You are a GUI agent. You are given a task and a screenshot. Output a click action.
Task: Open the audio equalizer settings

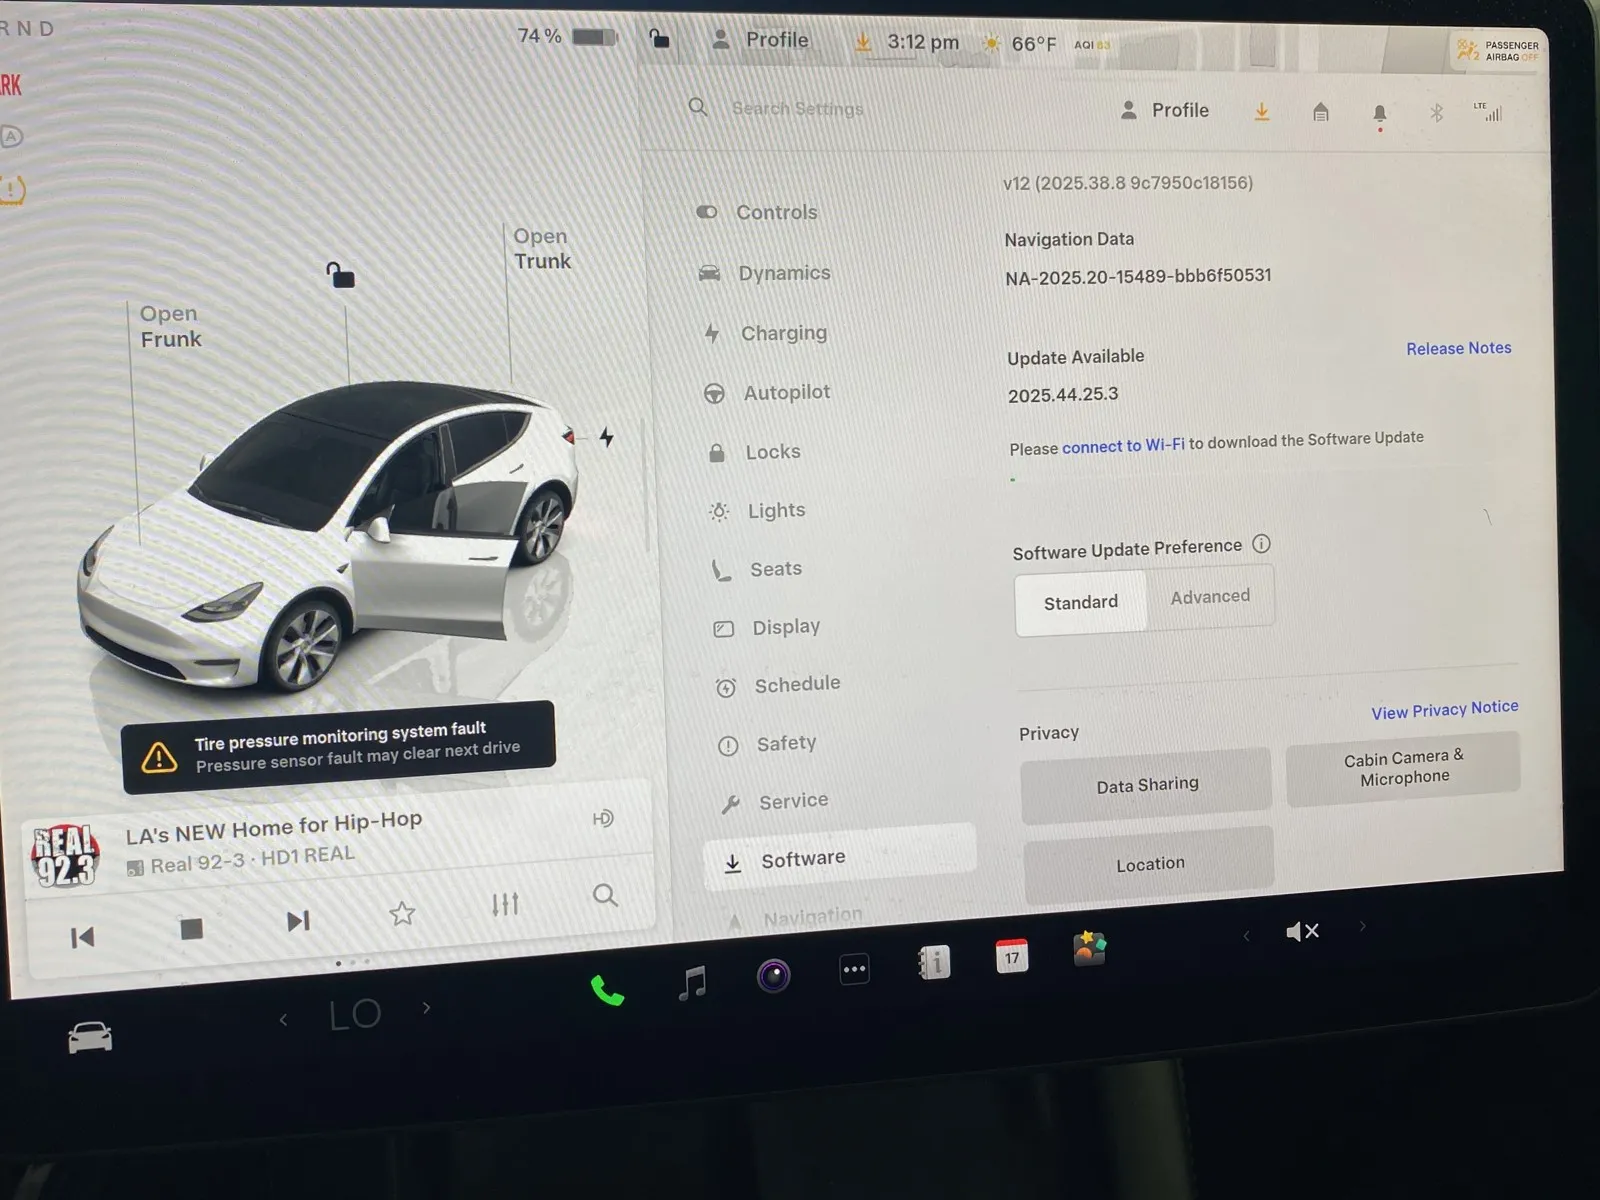pos(505,904)
